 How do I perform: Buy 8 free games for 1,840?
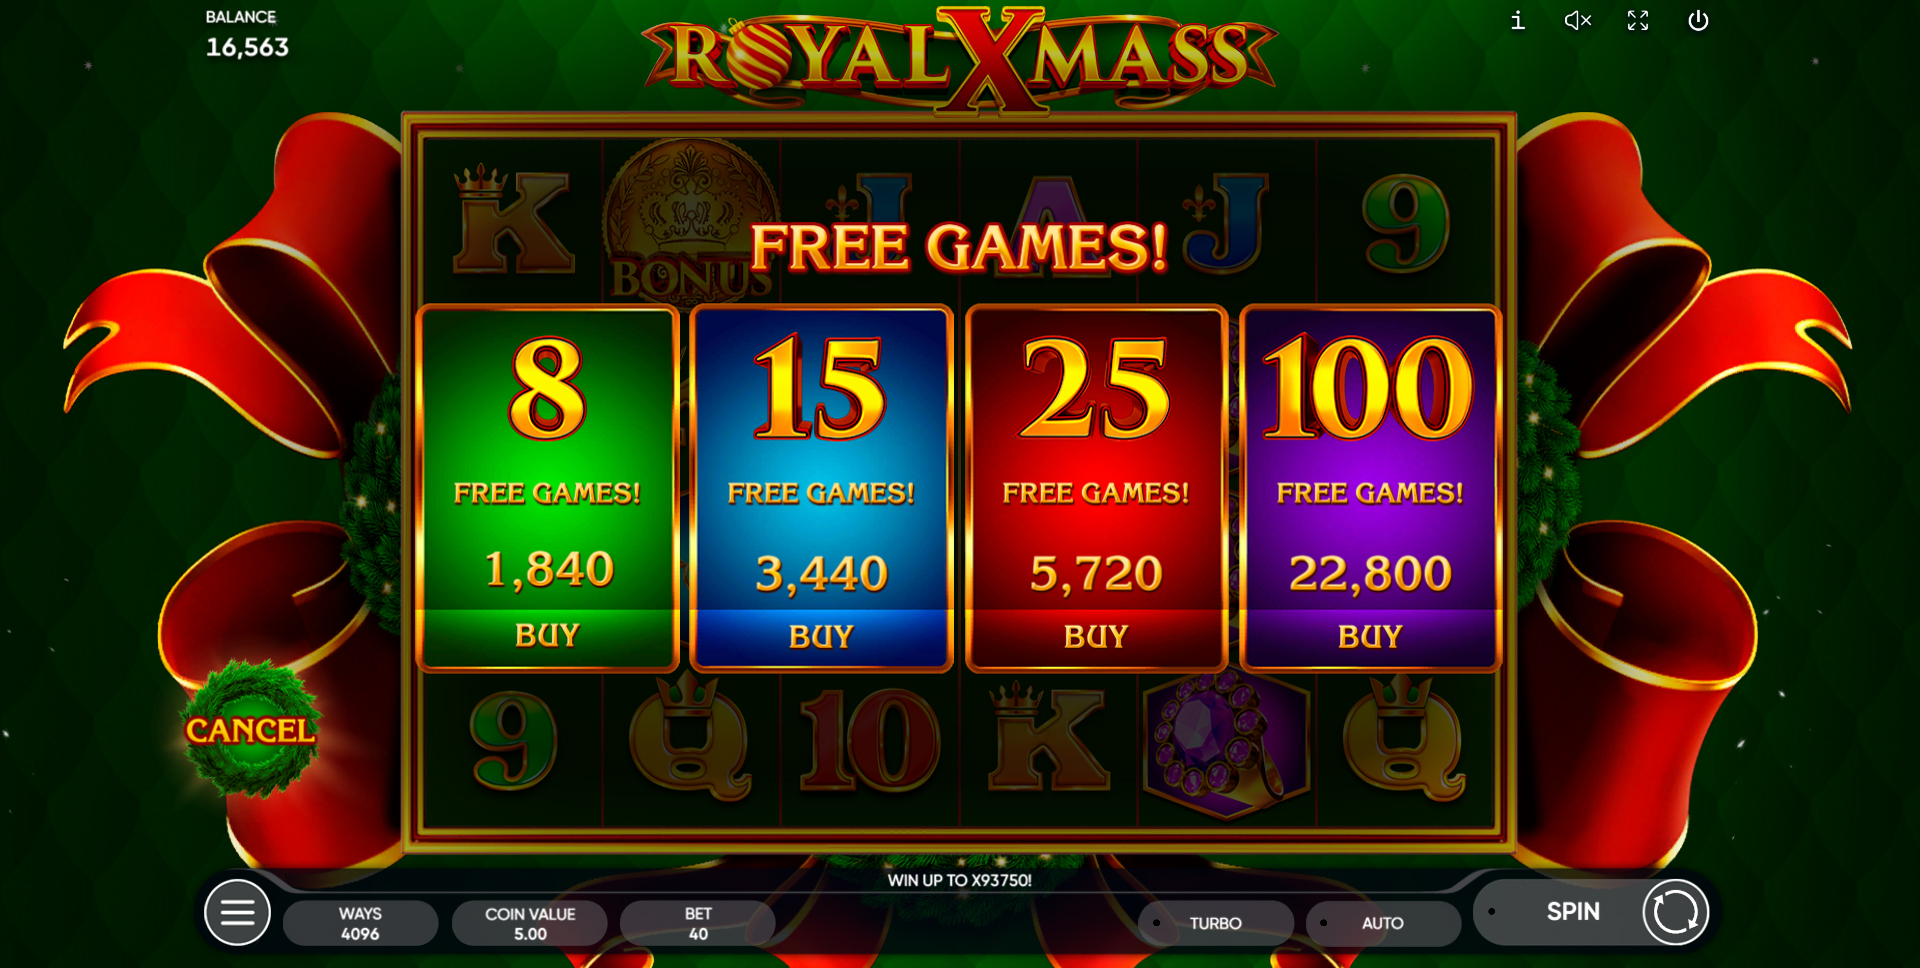tap(547, 636)
